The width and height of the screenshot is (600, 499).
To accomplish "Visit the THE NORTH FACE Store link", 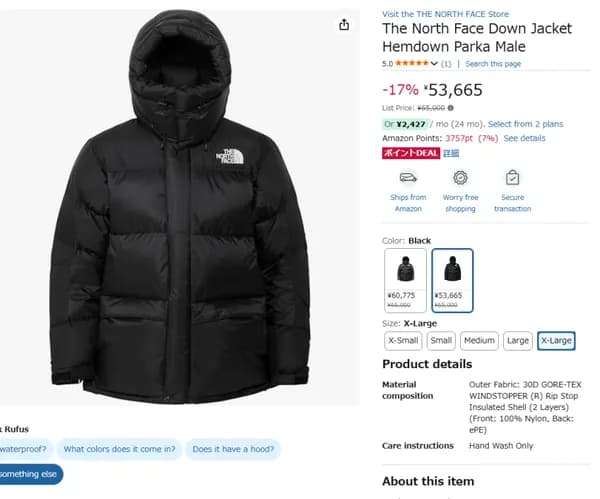I will pyautogui.click(x=445, y=13).
